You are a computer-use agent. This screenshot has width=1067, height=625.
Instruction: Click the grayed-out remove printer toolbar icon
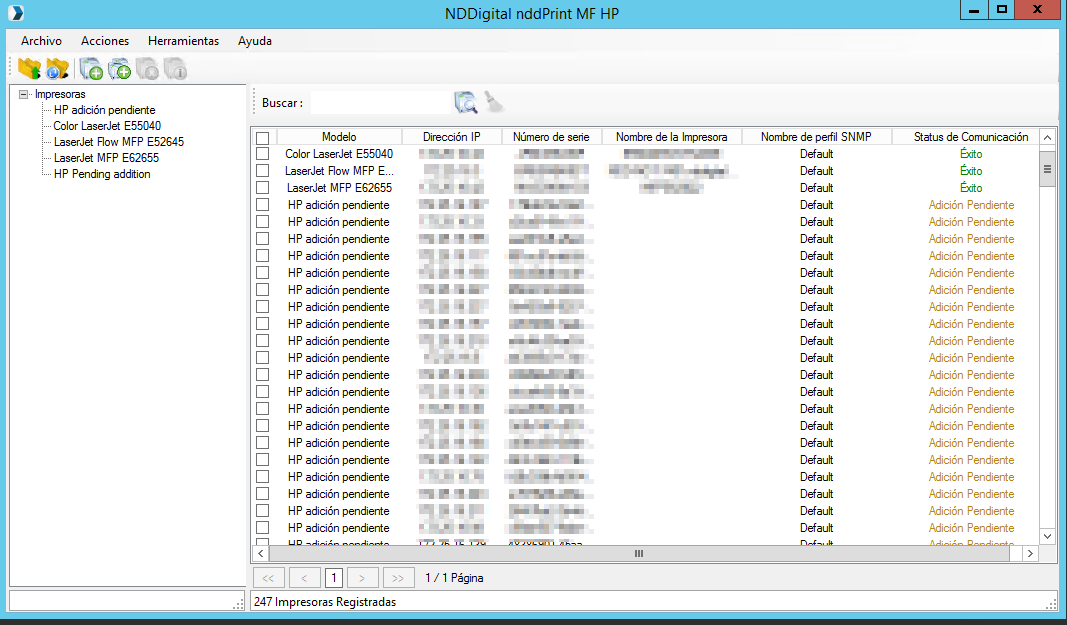pyautogui.click(x=148, y=69)
